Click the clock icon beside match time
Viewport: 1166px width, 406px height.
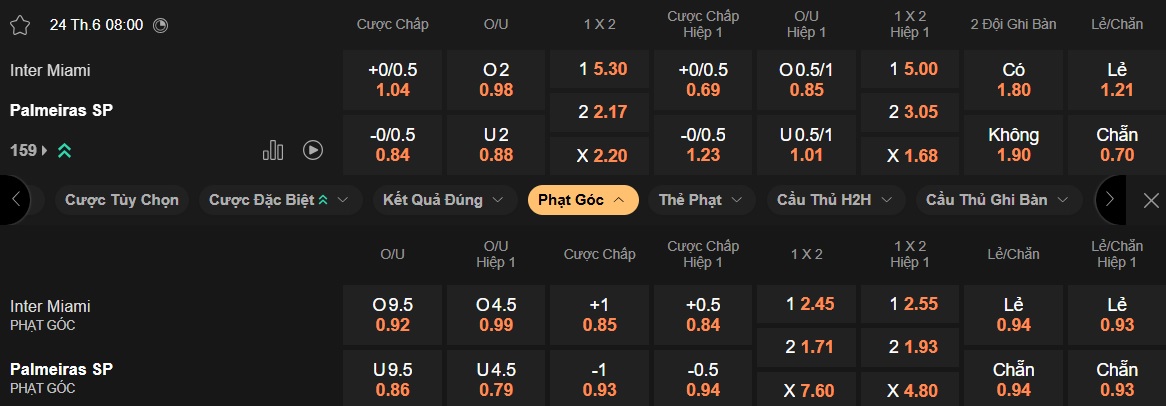pyautogui.click(x=161, y=25)
